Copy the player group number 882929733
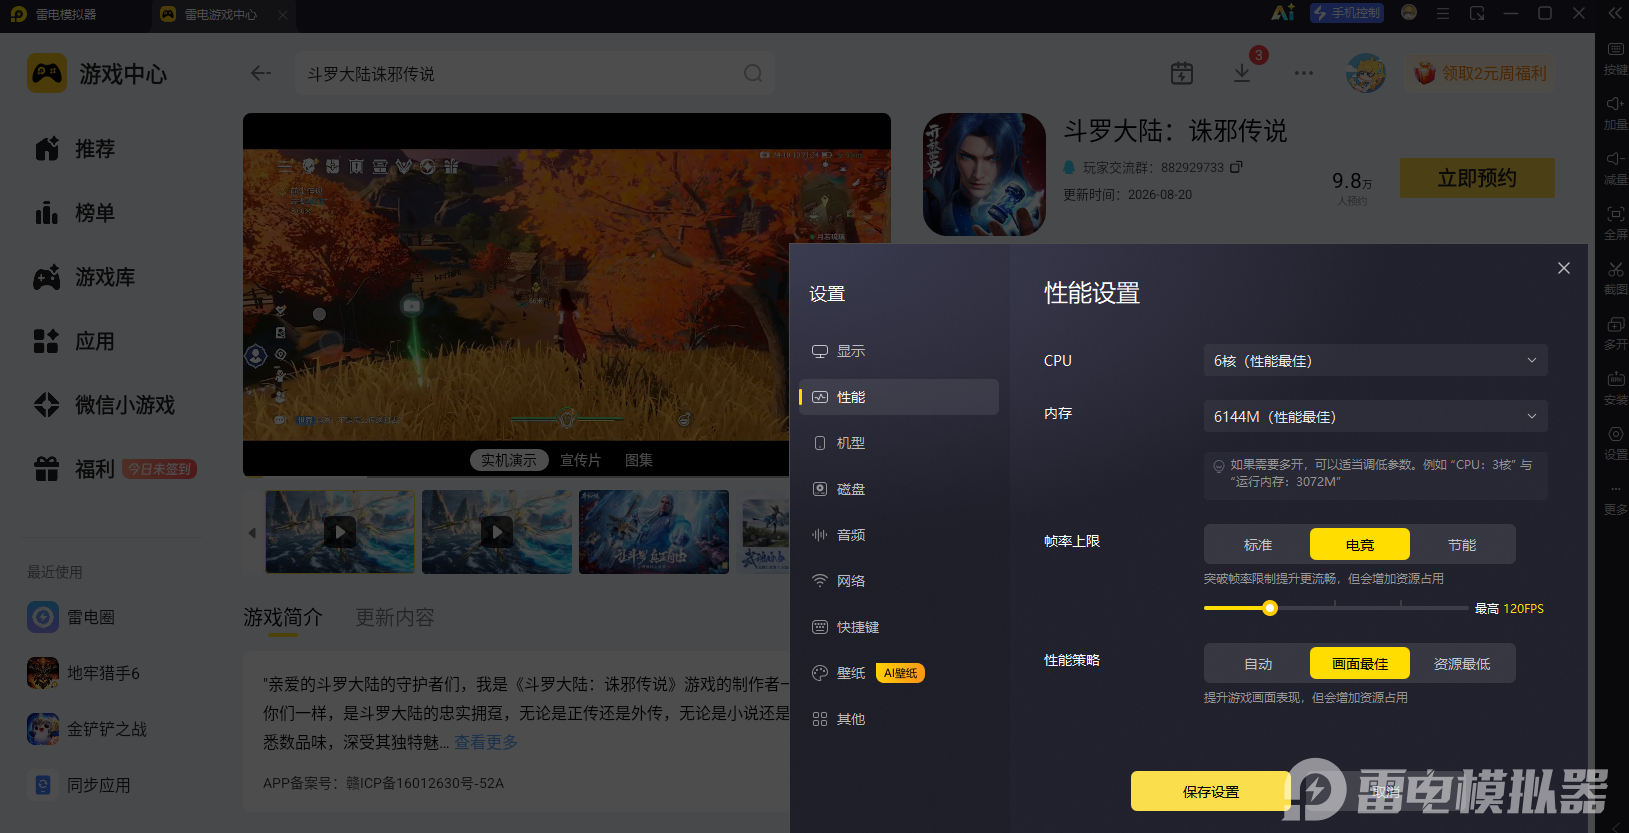The width and height of the screenshot is (1629, 833). pos(1236,167)
